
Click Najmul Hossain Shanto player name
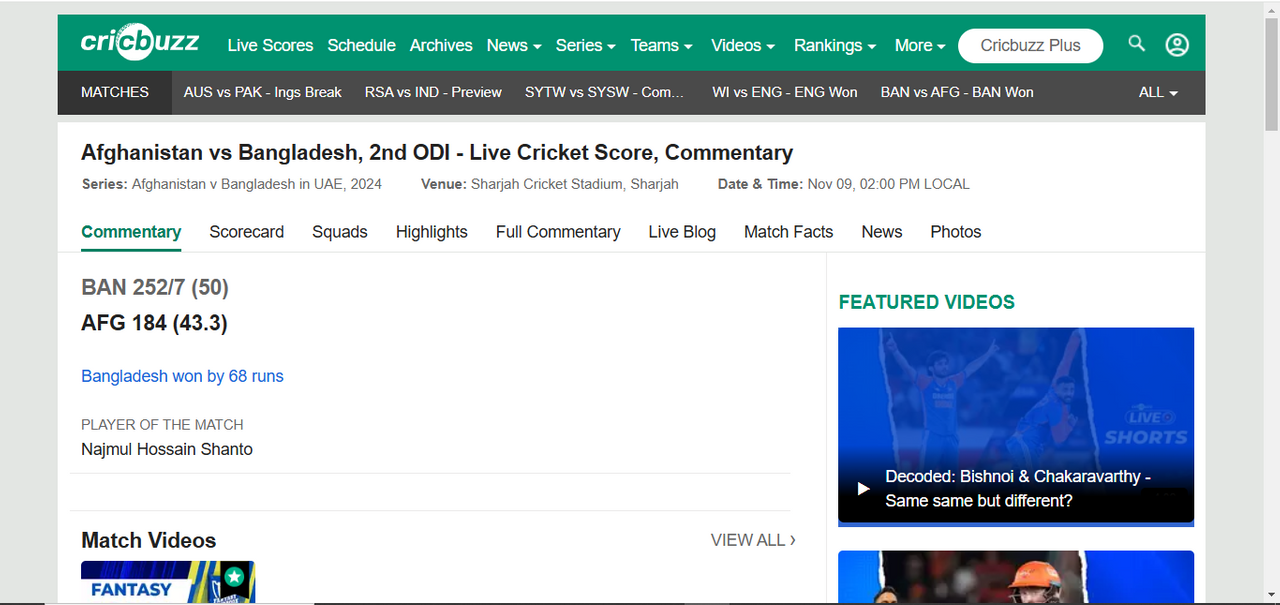167,449
